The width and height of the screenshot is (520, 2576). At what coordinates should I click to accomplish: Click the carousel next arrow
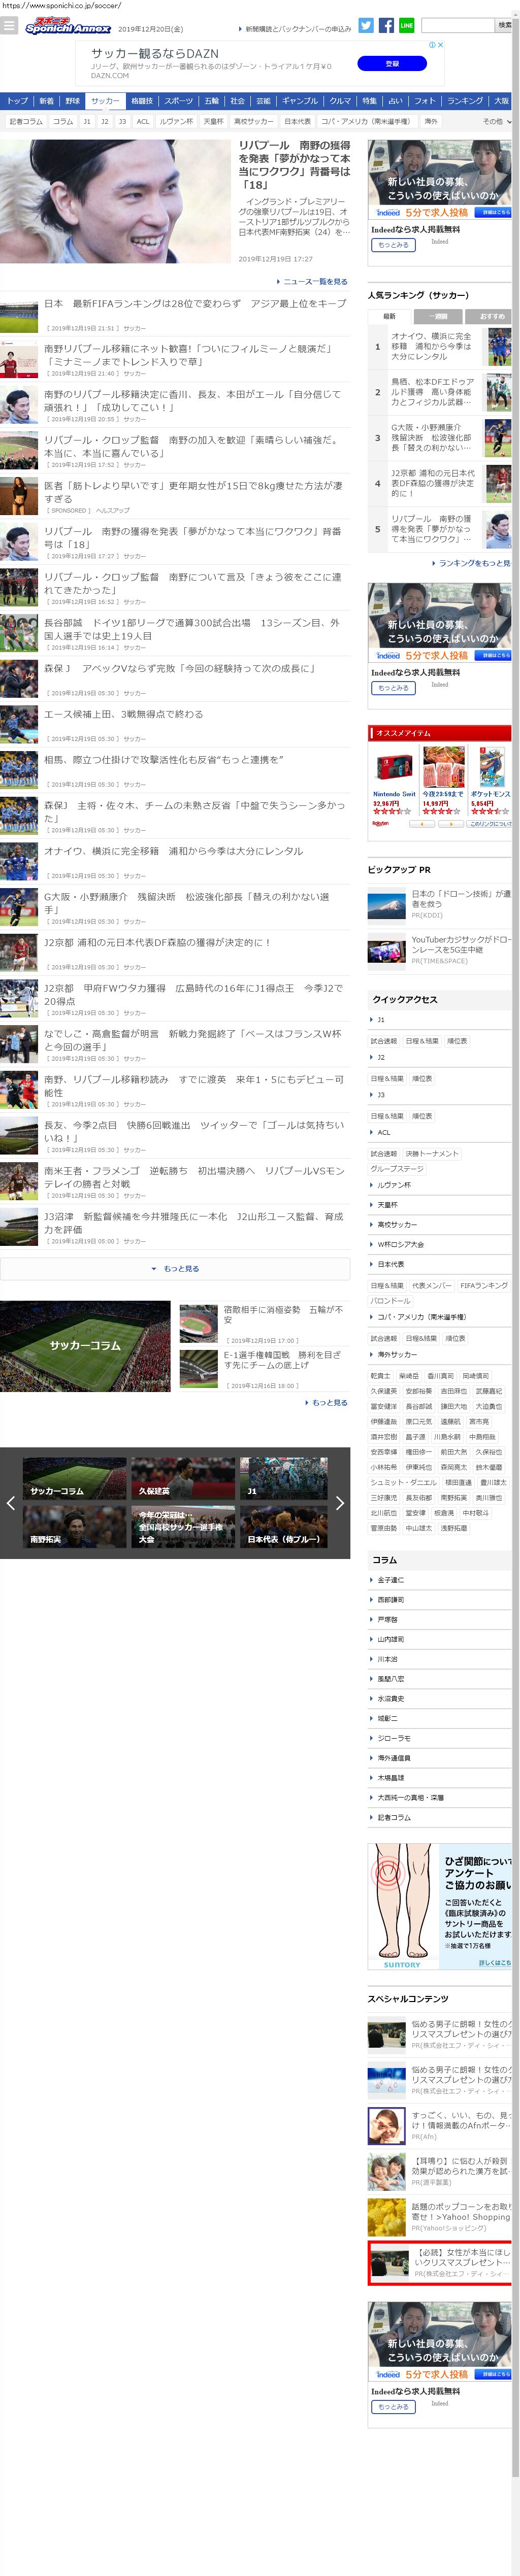point(340,1502)
